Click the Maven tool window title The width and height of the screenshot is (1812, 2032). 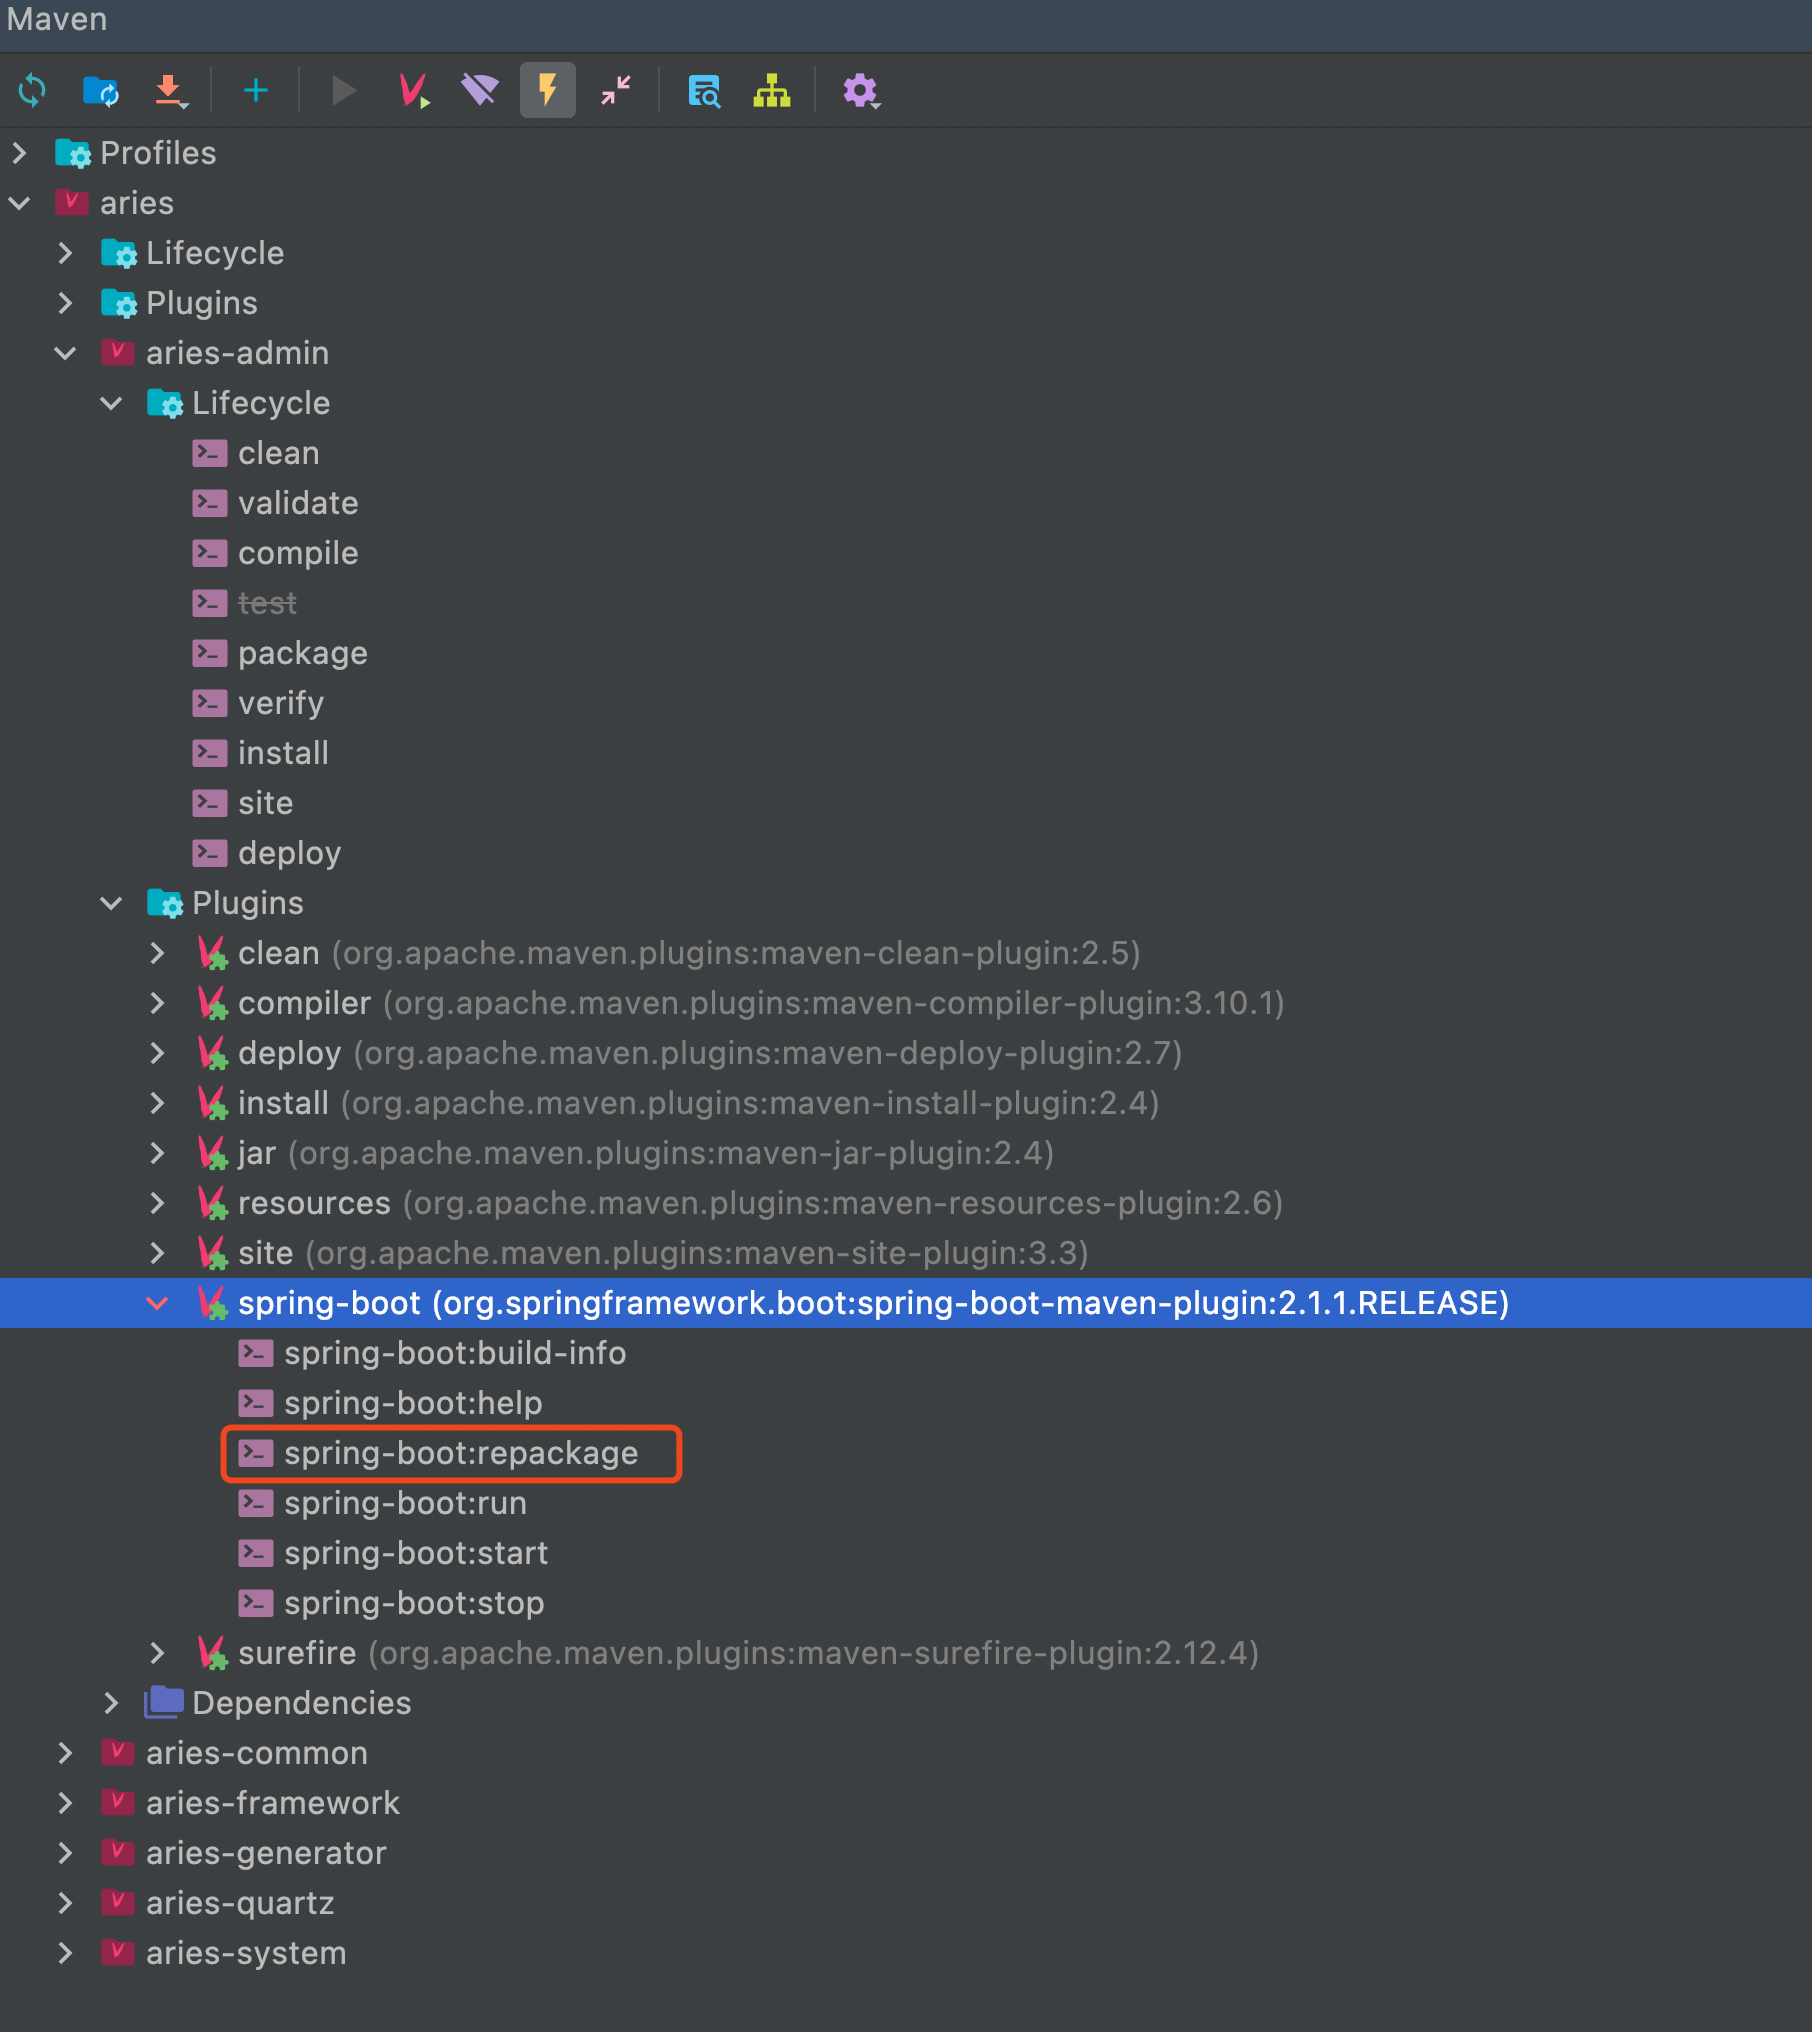tap(57, 19)
